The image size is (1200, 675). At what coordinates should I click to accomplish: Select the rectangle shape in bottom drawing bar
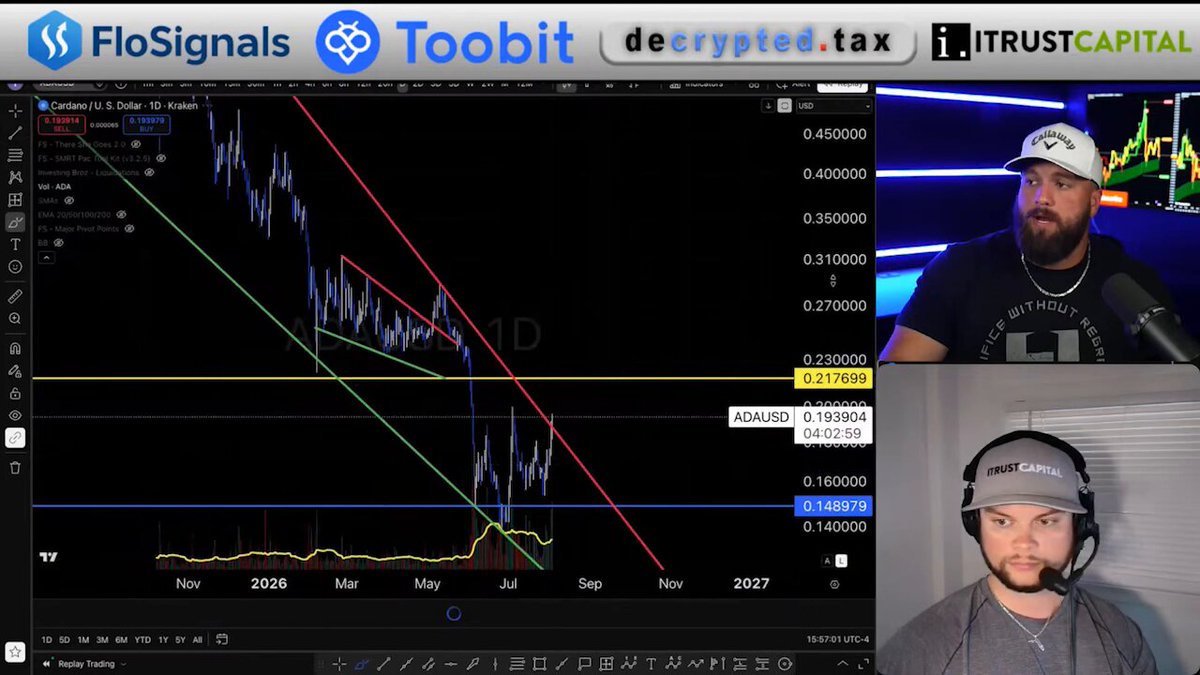[539, 664]
